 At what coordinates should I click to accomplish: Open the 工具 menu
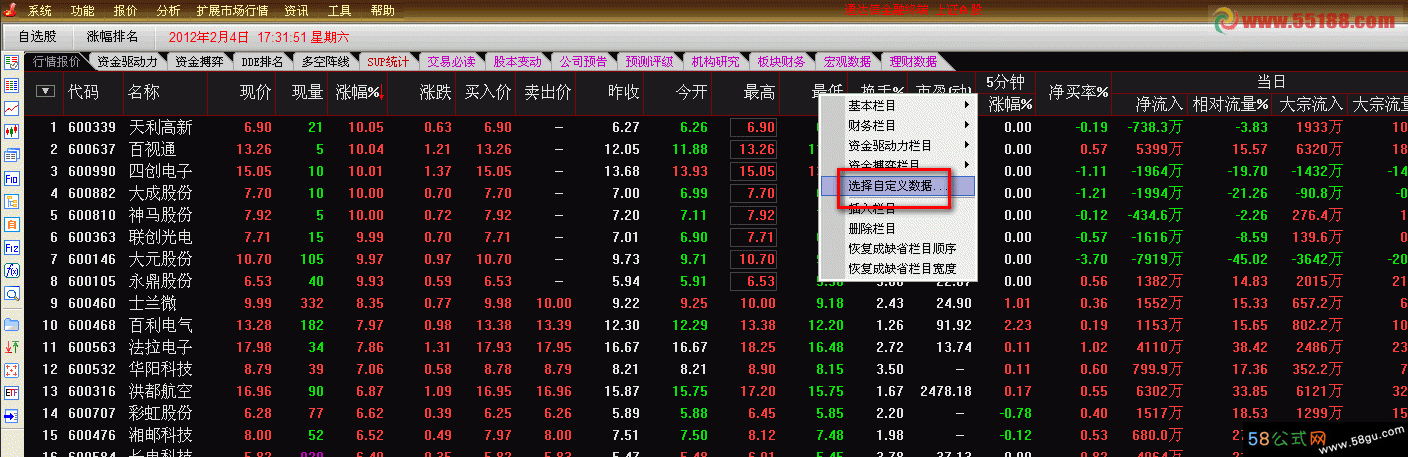click(x=340, y=11)
